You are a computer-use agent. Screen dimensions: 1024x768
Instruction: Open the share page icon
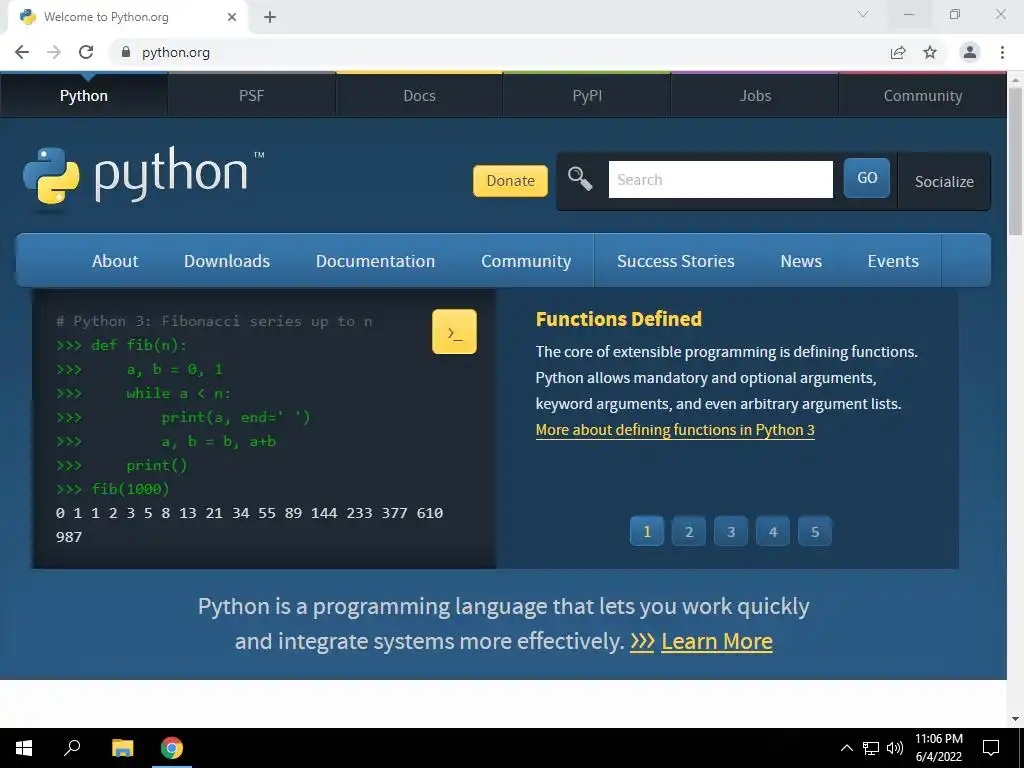click(898, 52)
